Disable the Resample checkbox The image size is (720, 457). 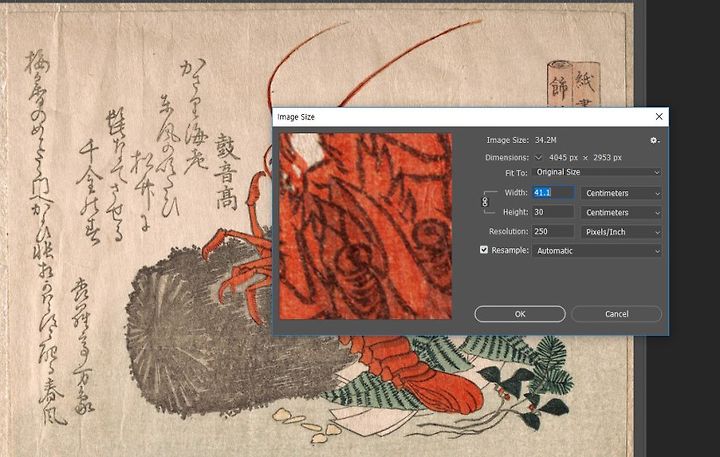[484, 249]
